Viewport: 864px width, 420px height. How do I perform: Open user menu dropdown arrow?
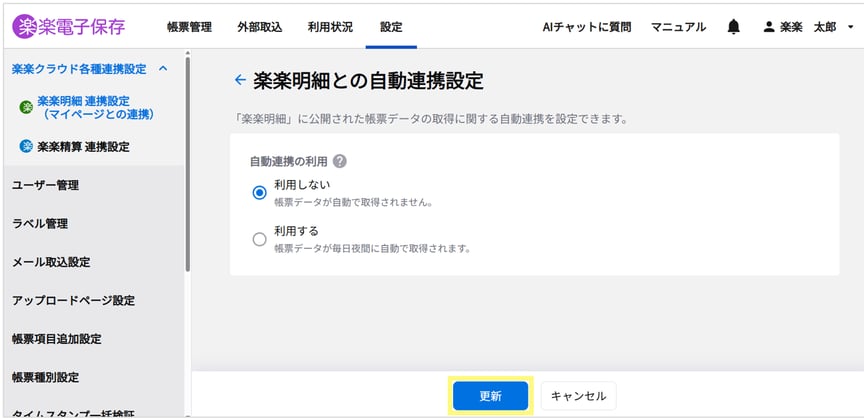click(x=850, y=27)
